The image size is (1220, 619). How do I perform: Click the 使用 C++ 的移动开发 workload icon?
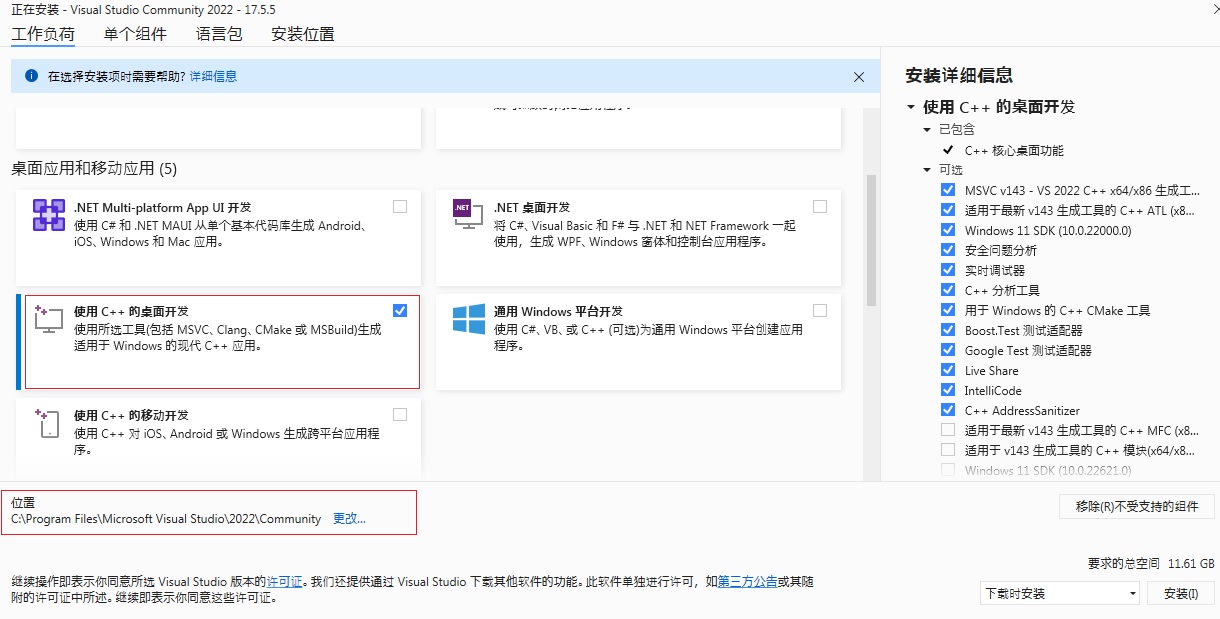tap(49, 424)
